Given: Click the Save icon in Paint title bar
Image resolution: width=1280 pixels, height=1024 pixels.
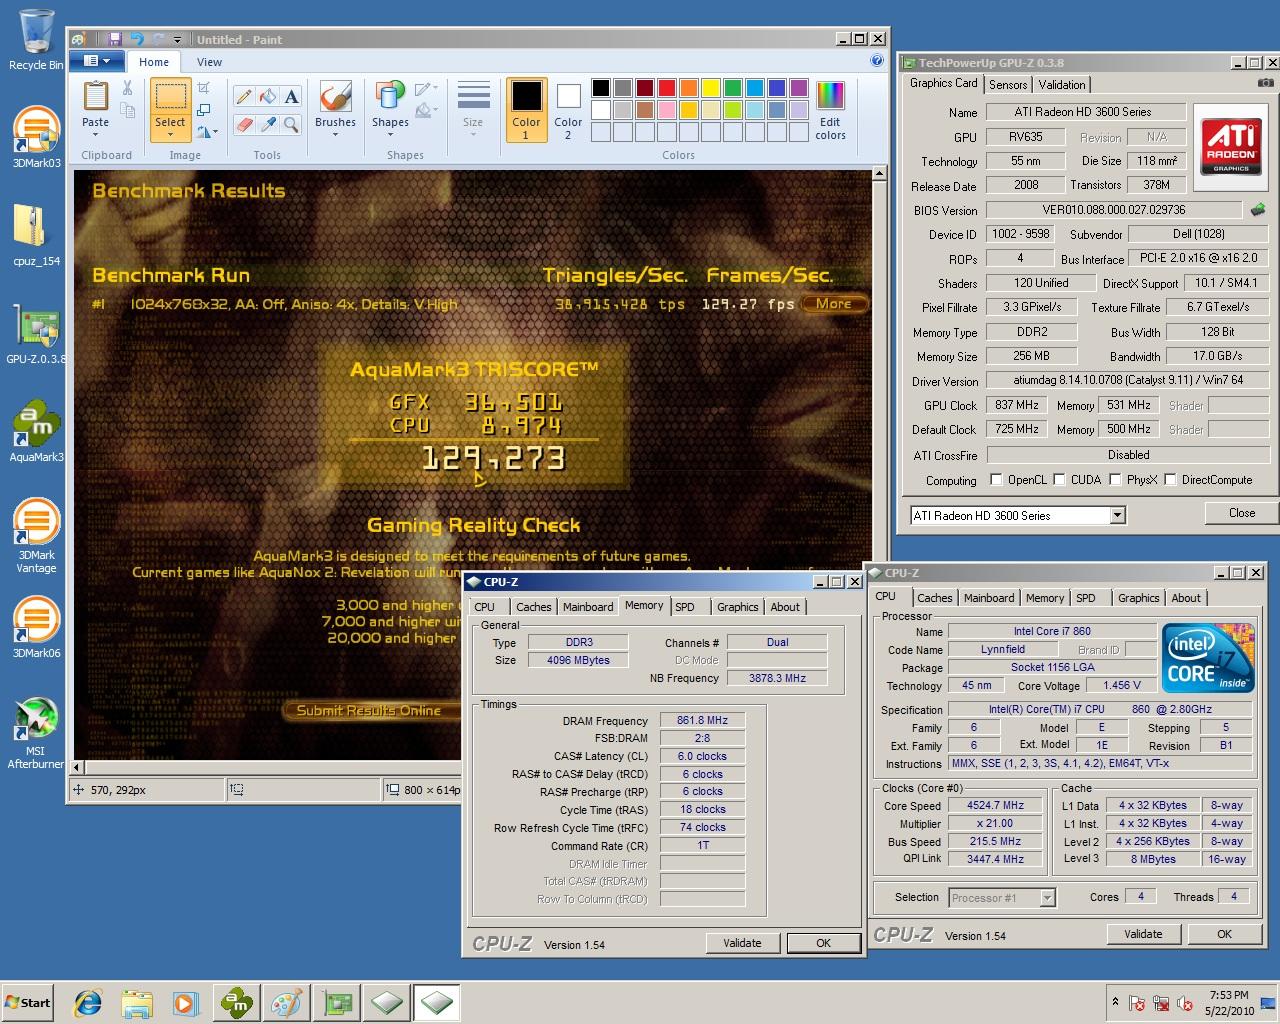Looking at the screenshot, I should [x=115, y=39].
